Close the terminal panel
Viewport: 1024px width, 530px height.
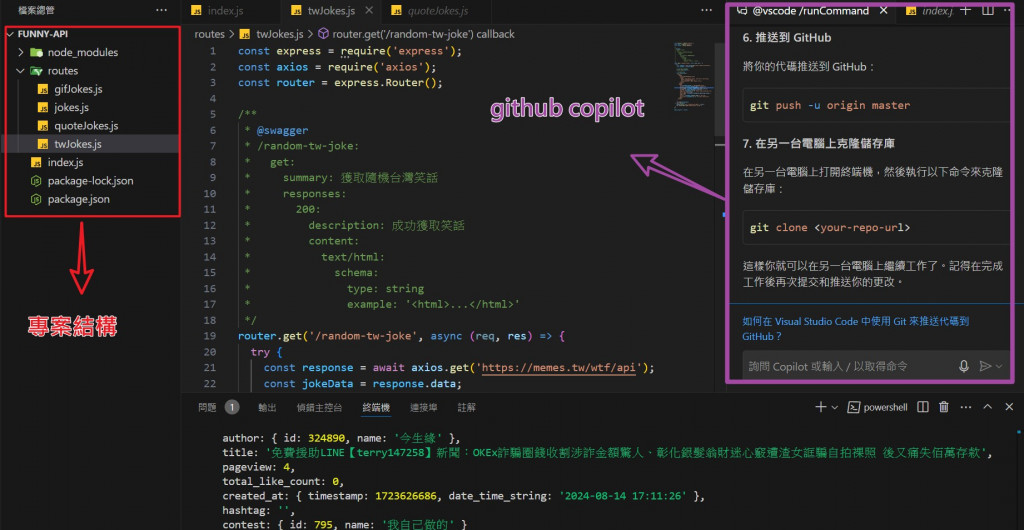coord(1010,407)
